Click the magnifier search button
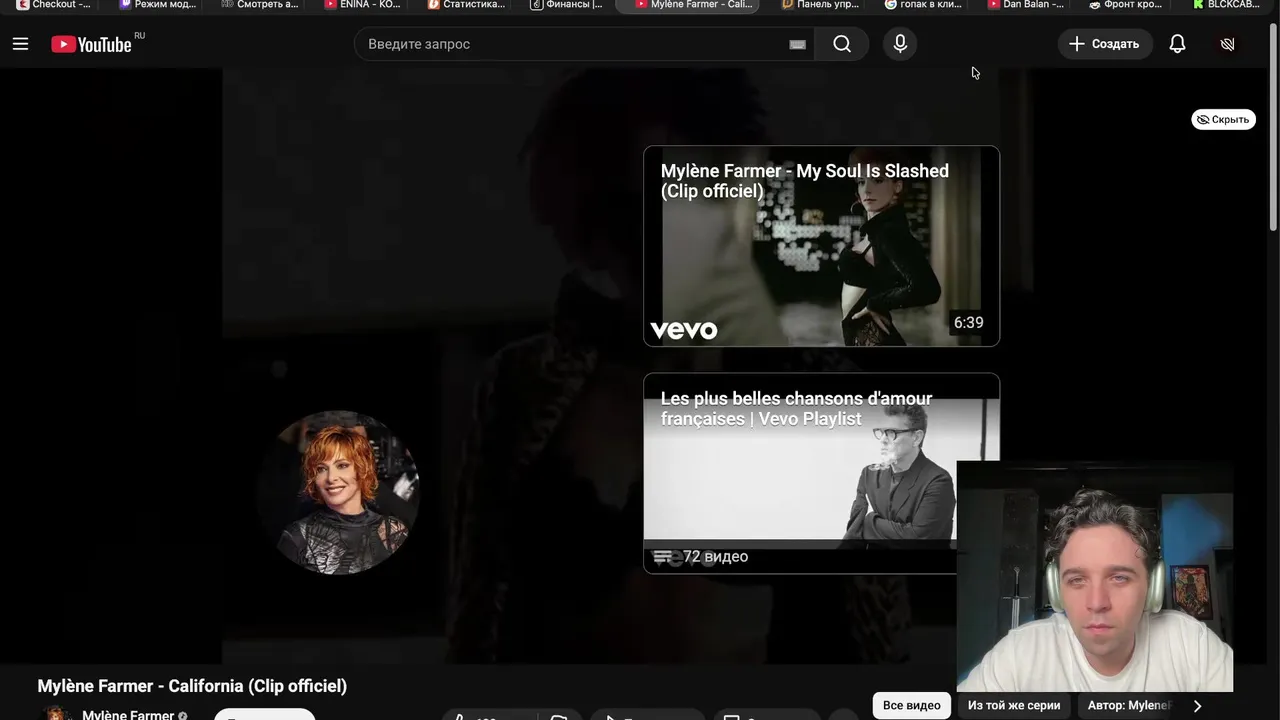This screenshot has height=720, width=1280. 842,44
